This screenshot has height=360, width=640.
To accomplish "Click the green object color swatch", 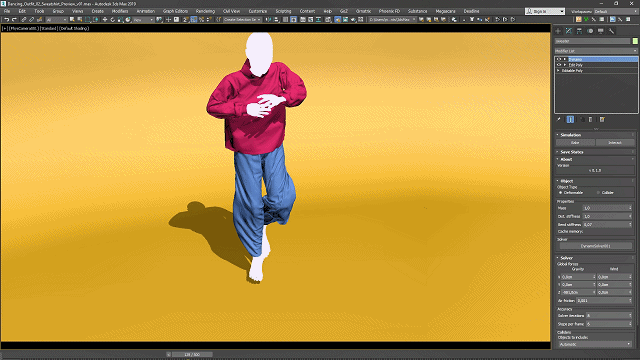I will (x=635, y=41).
